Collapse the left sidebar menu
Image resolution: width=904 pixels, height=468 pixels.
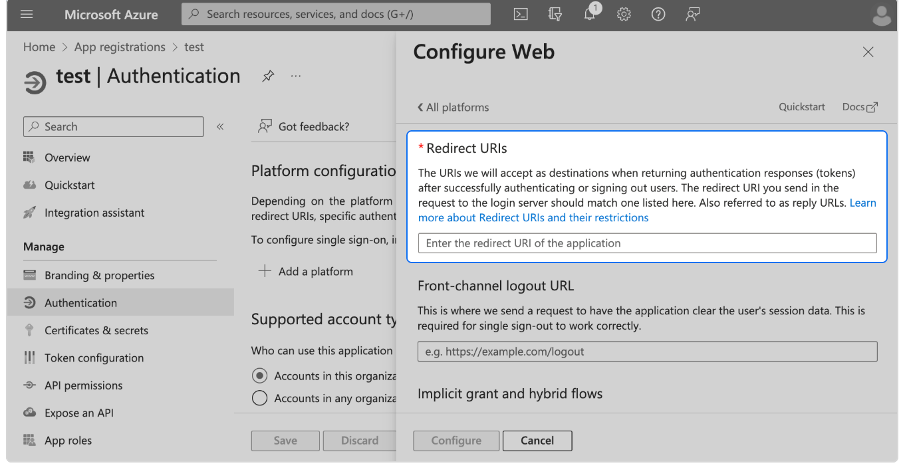[x=220, y=127]
